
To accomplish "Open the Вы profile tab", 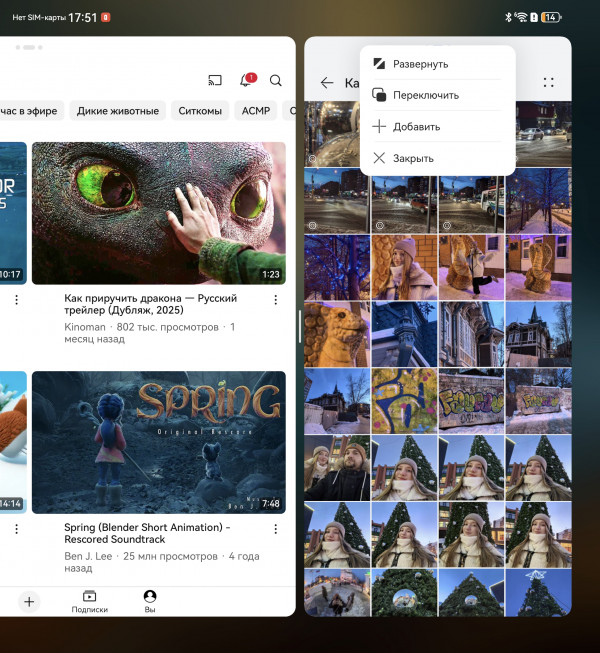I will point(150,602).
